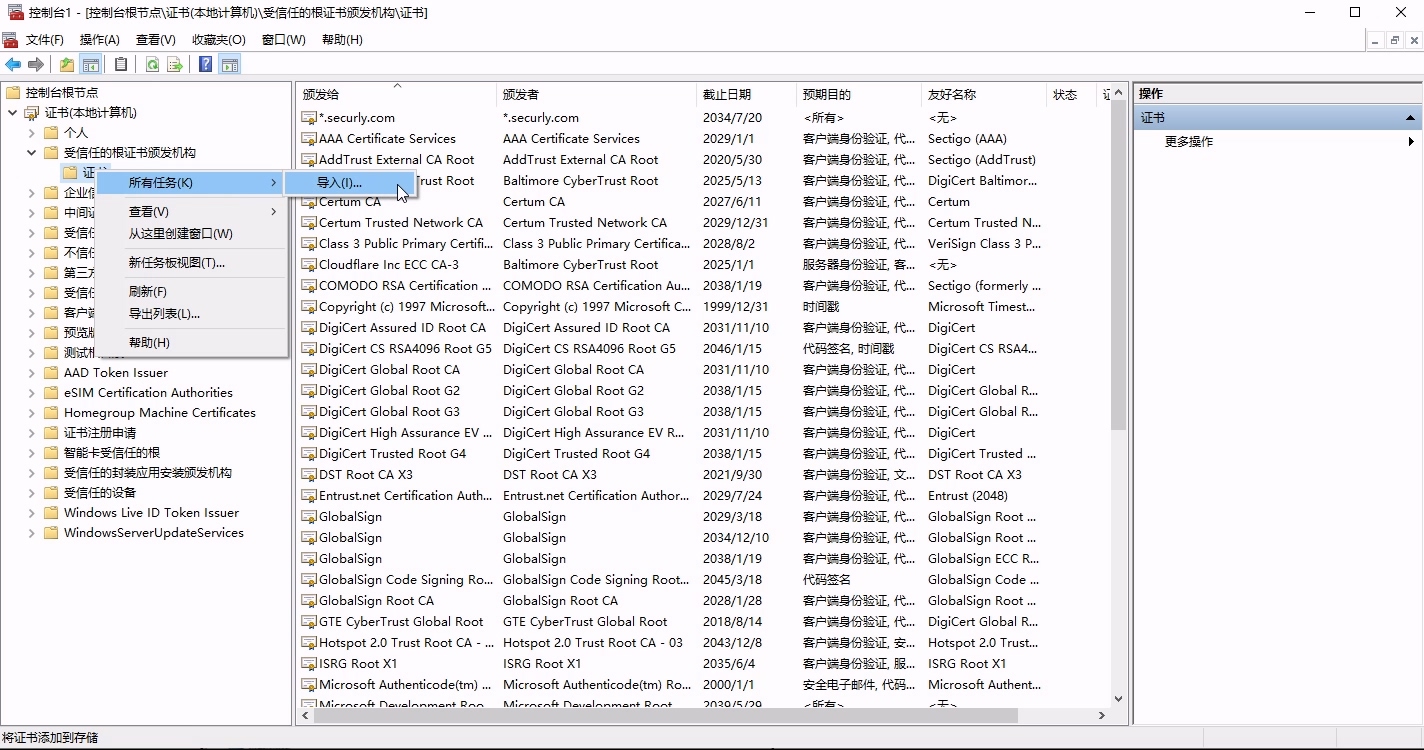Click folder icon beside 个人

[51, 132]
